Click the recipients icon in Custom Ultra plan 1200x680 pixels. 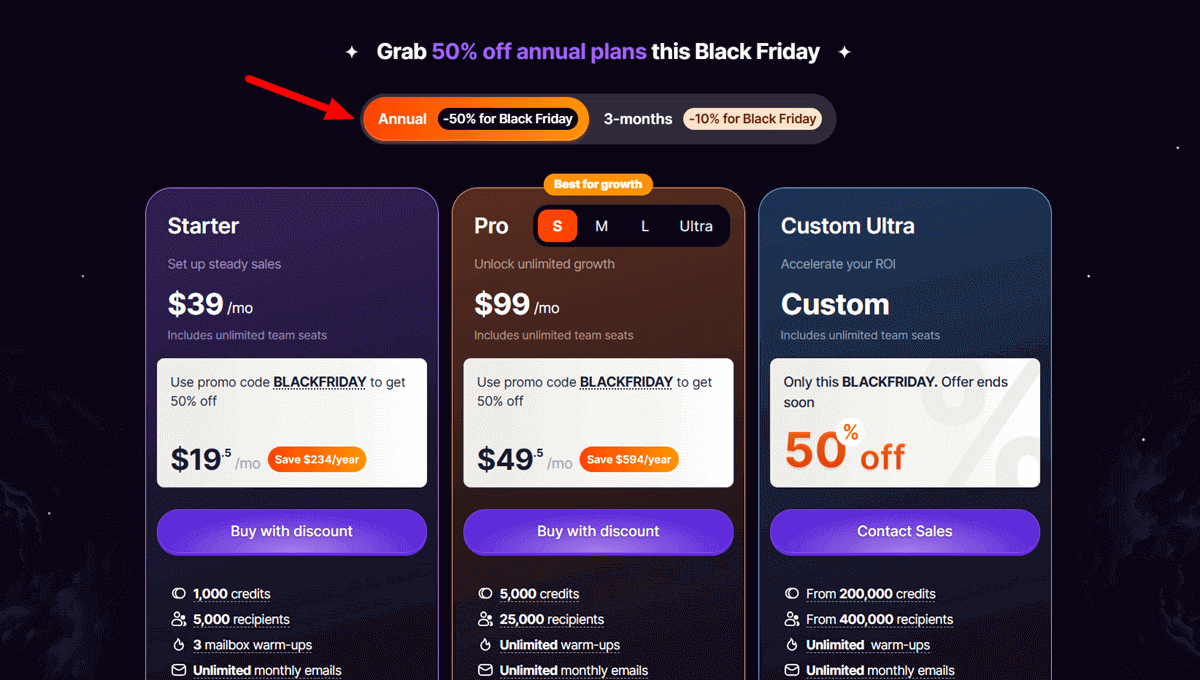click(793, 619)
